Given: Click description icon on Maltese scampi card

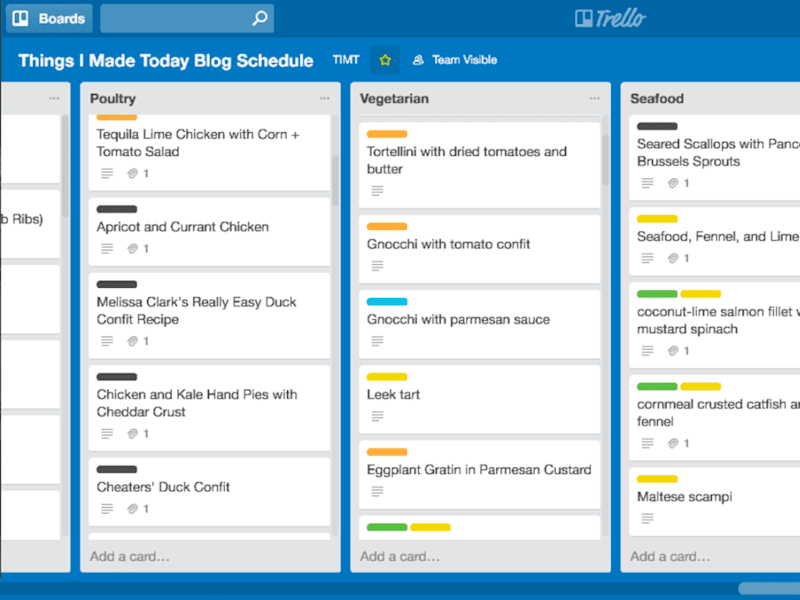Looking at the screenshot, I should [647, 518].
